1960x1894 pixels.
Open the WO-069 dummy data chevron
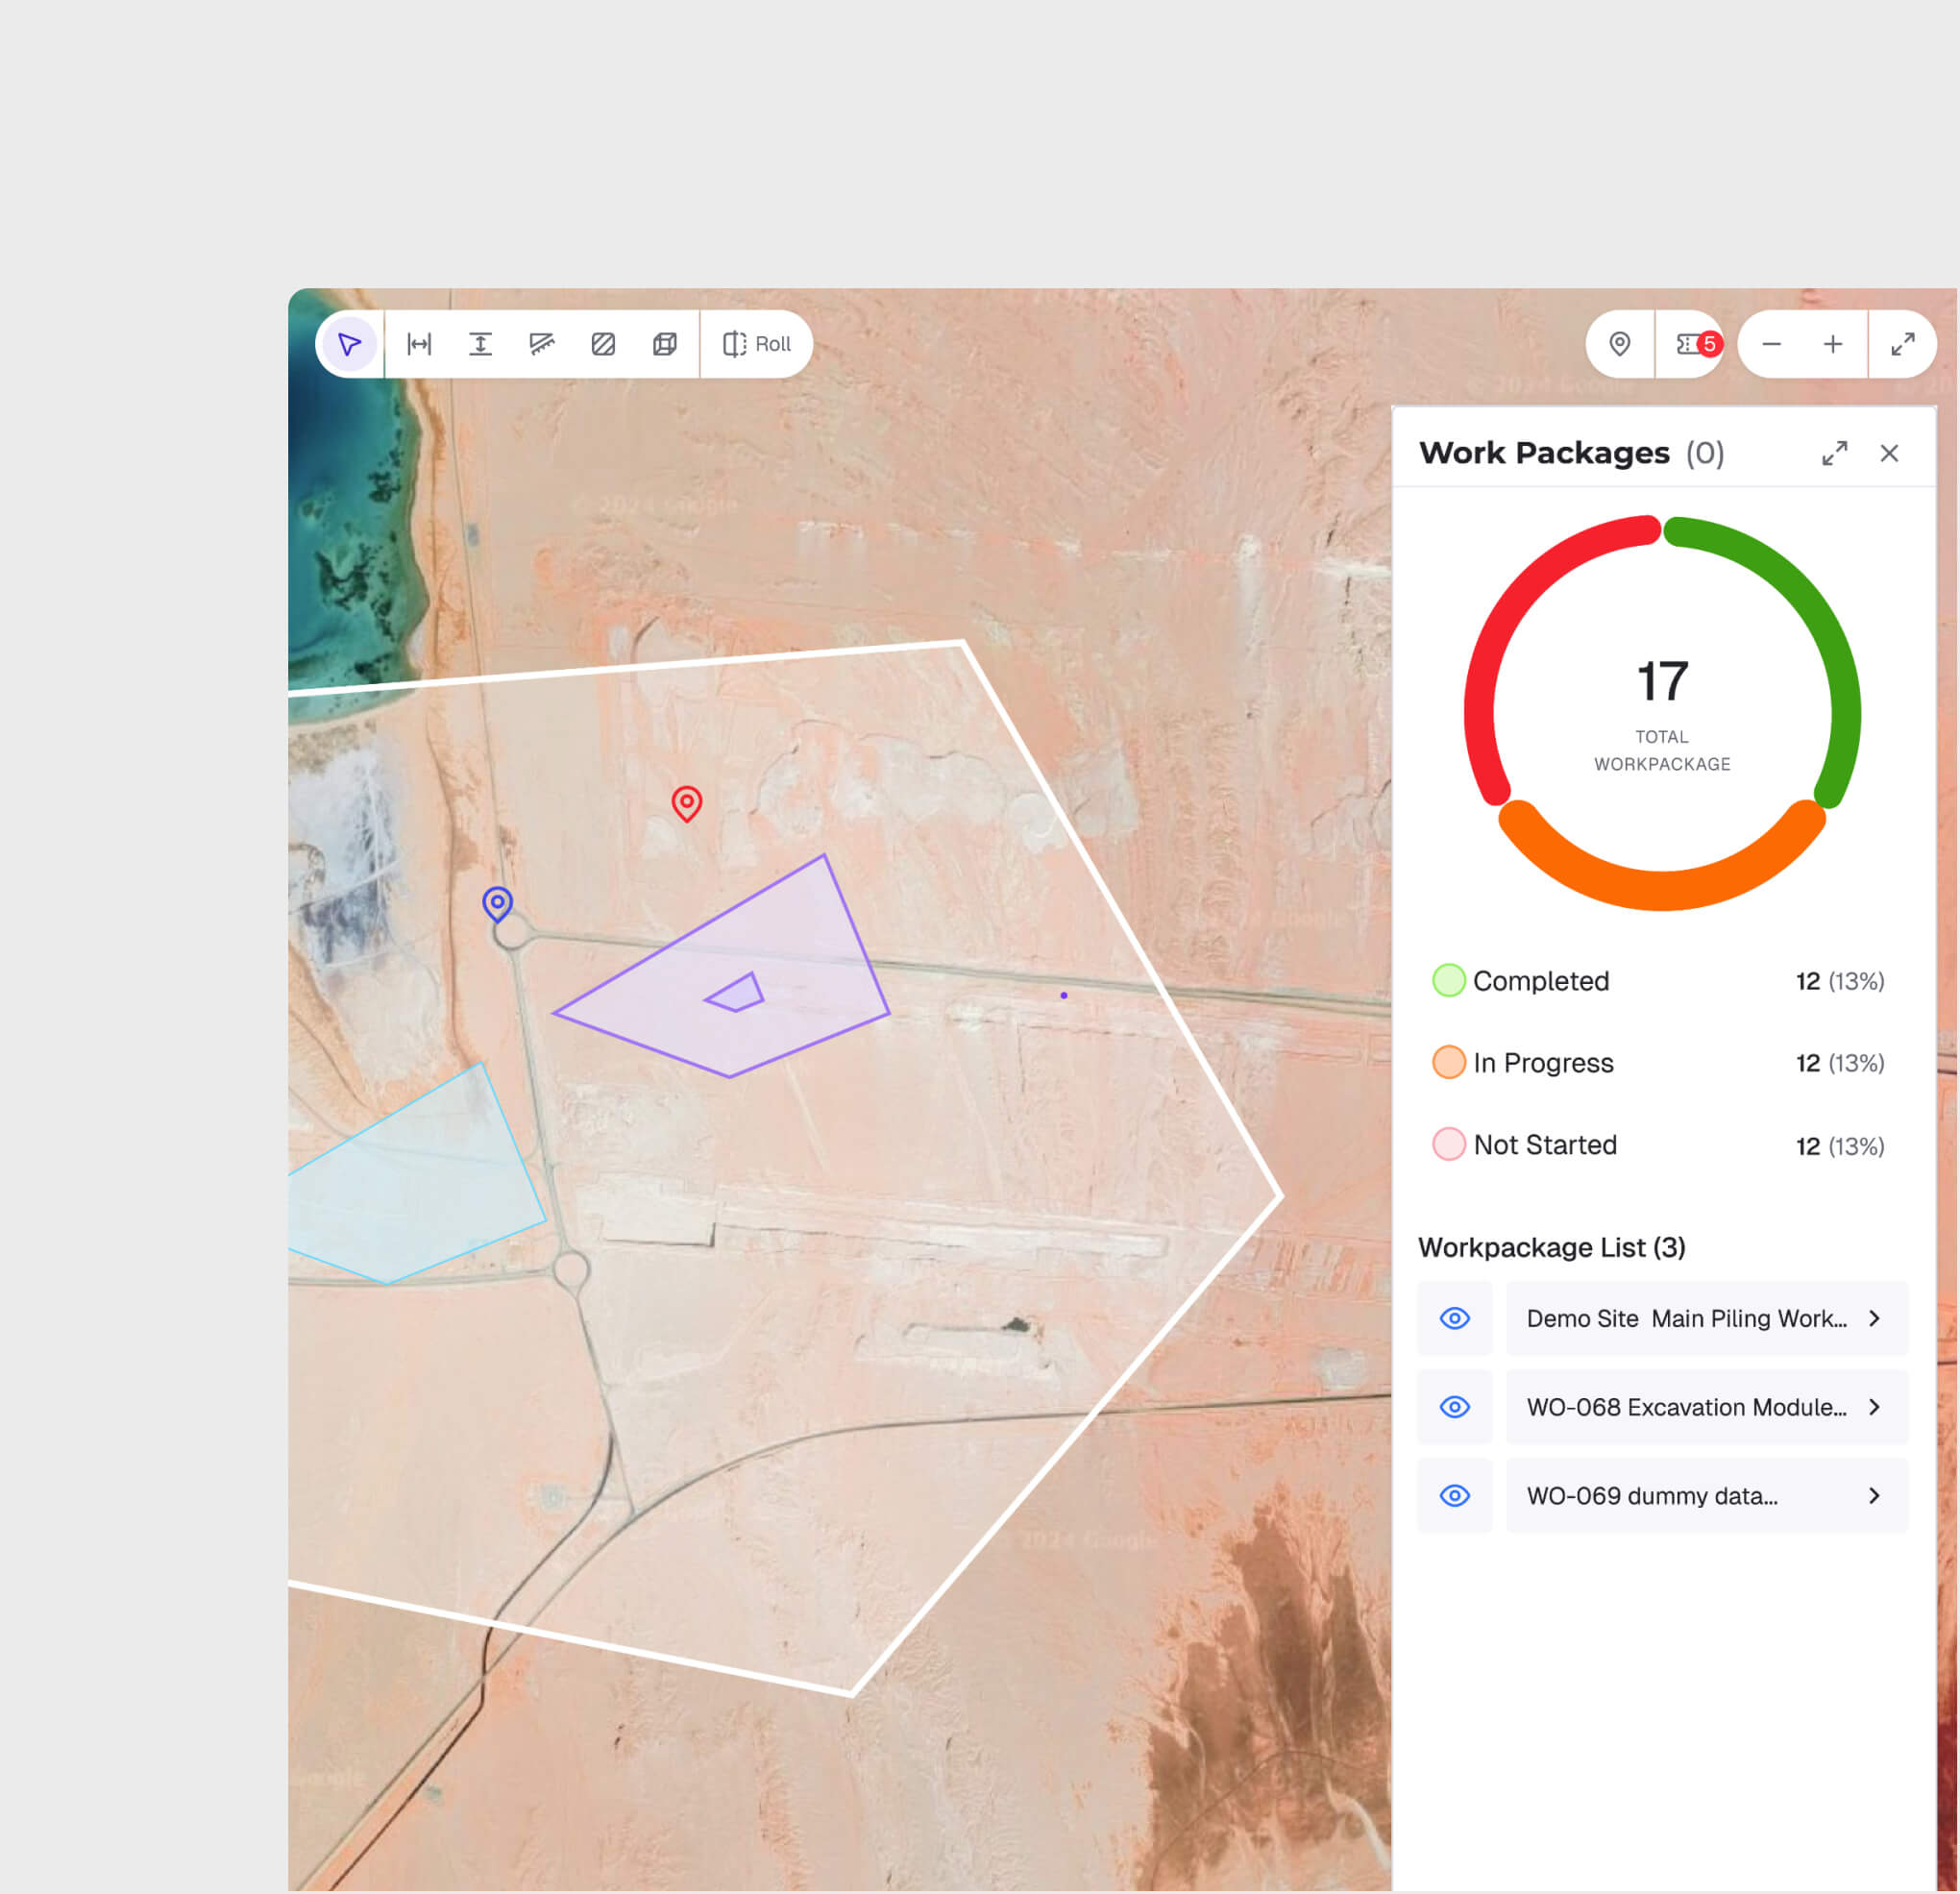tap(1874, 1495)
